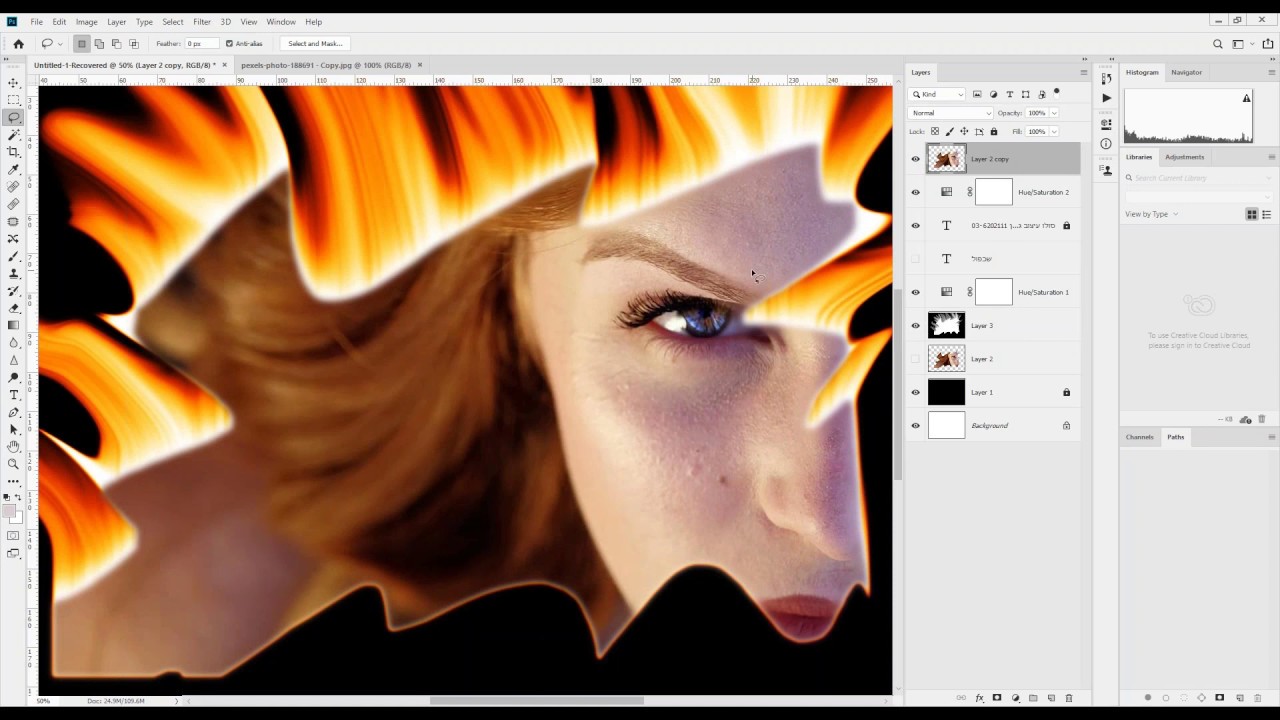The height and width of the screenshot is (720, 1280).
Task: Open the Search icon in top bar
Action: pos(1217,44)
